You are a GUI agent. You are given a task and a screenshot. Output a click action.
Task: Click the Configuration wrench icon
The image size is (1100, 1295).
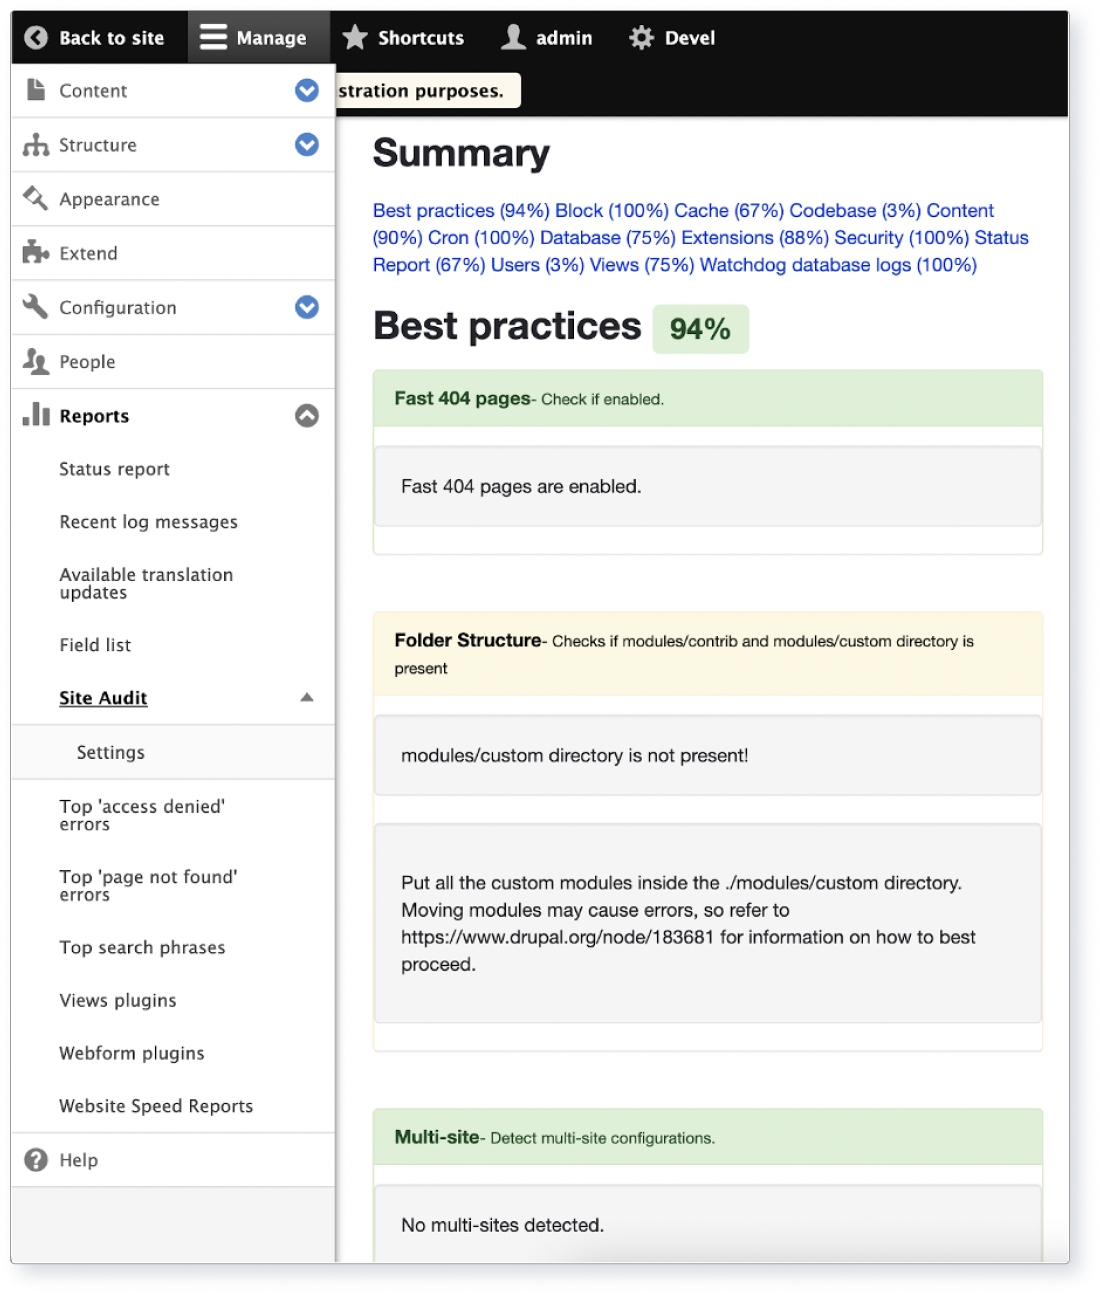point(36,307)
